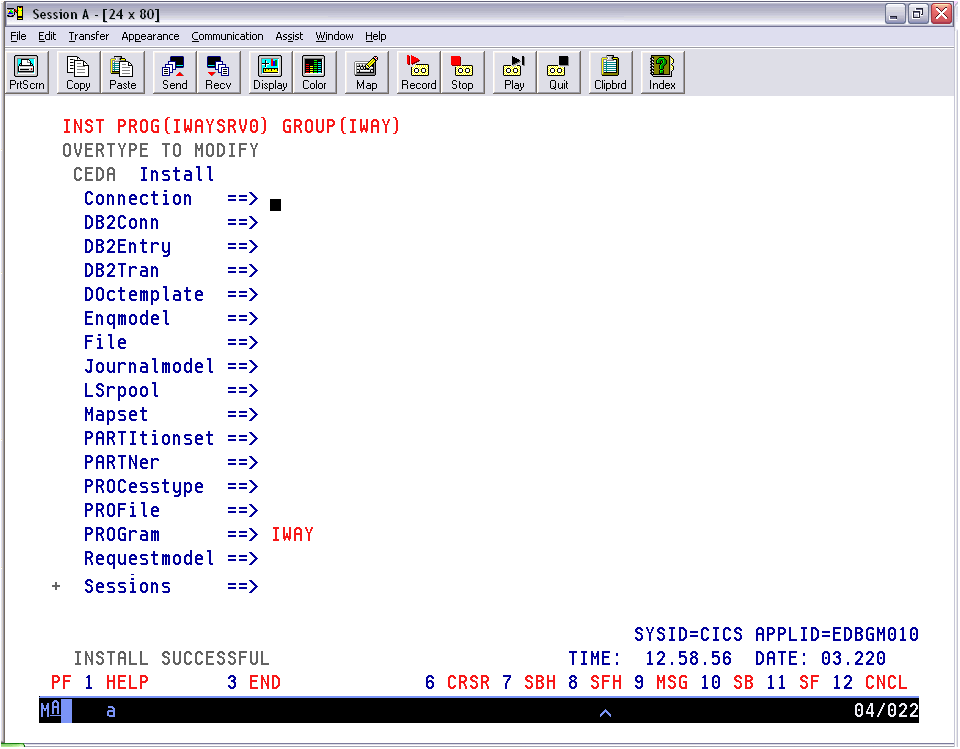Open the Assist menu
Viewport: 960px width, 749px height.
(289, 36)
